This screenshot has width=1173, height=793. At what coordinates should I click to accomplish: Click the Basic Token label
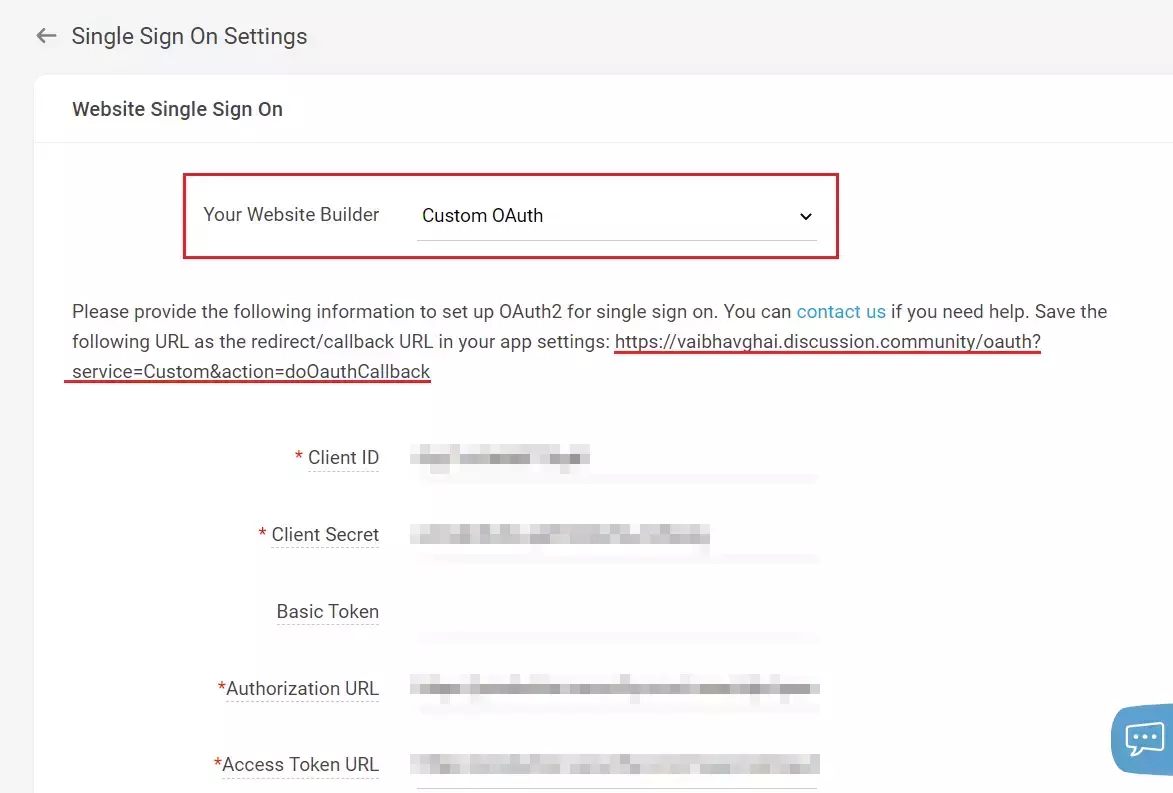tap(328, 611)
